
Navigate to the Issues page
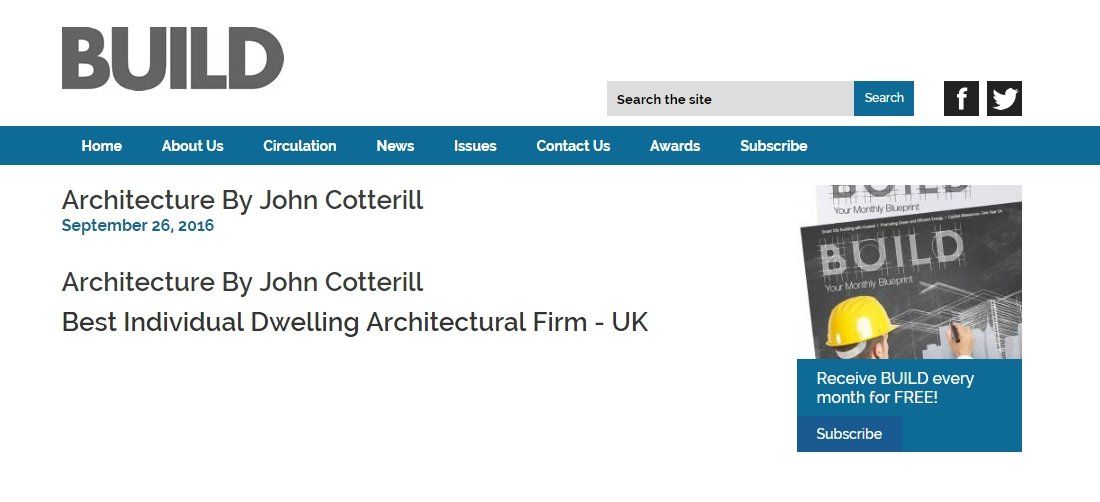[475, 146]
